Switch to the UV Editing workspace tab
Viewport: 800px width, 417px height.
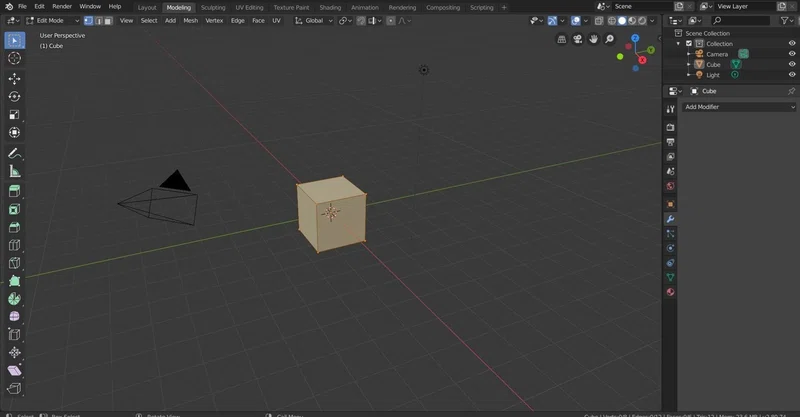click(x=249, y=8)
